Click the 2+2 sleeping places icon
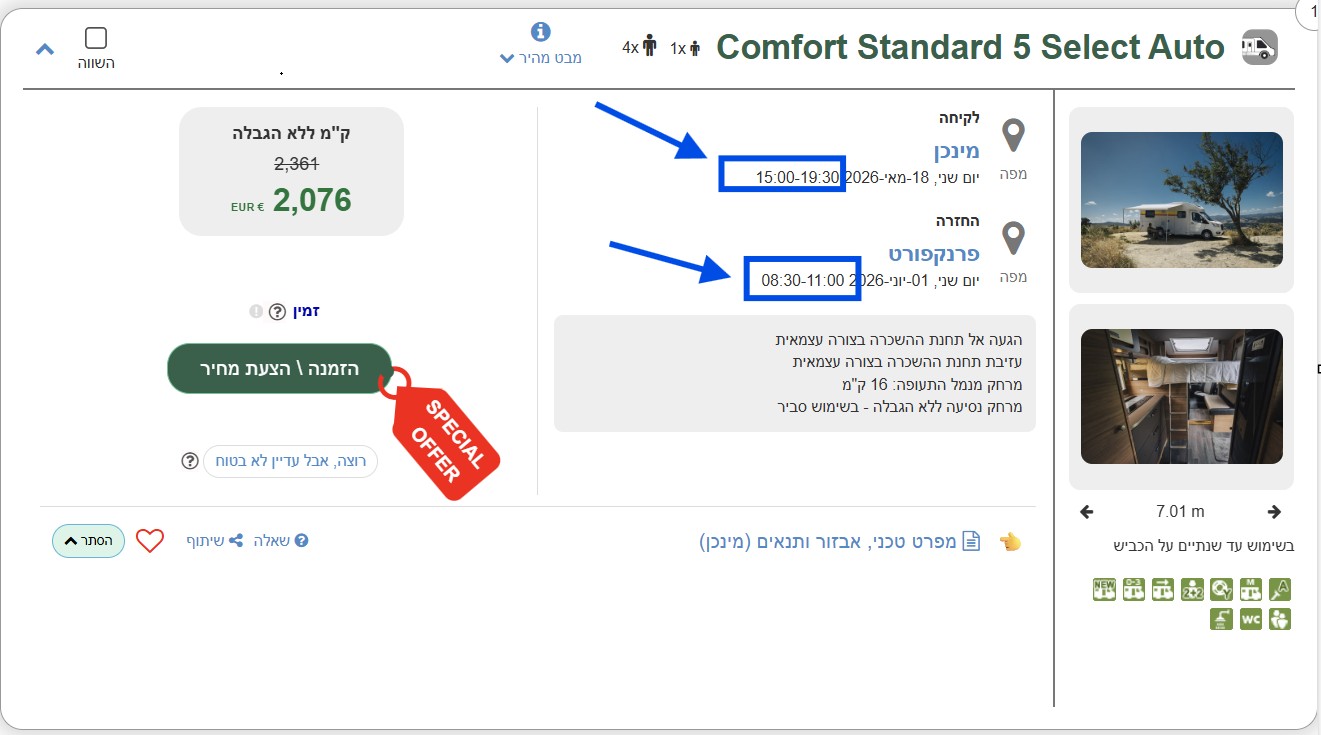Image resolution: width=1321 pixels, height=735 pixels. click(x=1192, y=590)
